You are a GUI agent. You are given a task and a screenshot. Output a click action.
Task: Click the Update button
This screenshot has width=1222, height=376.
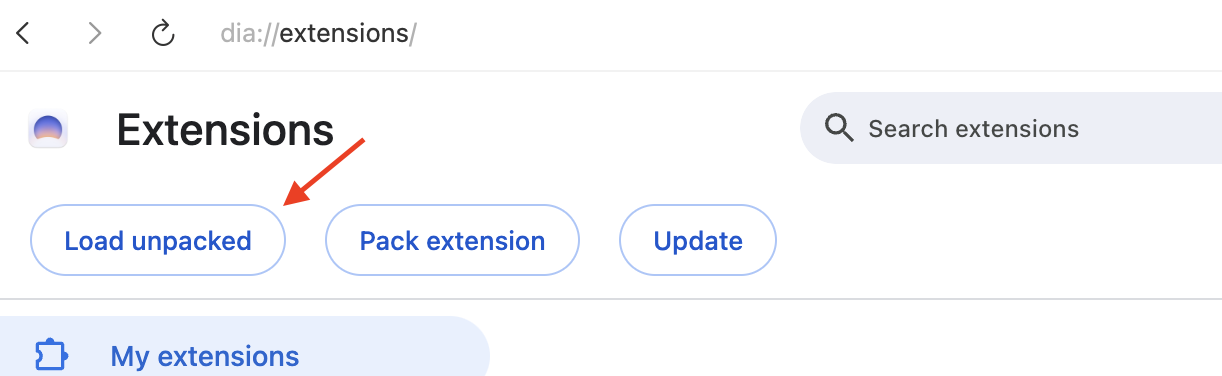click(x=698, y=240)
